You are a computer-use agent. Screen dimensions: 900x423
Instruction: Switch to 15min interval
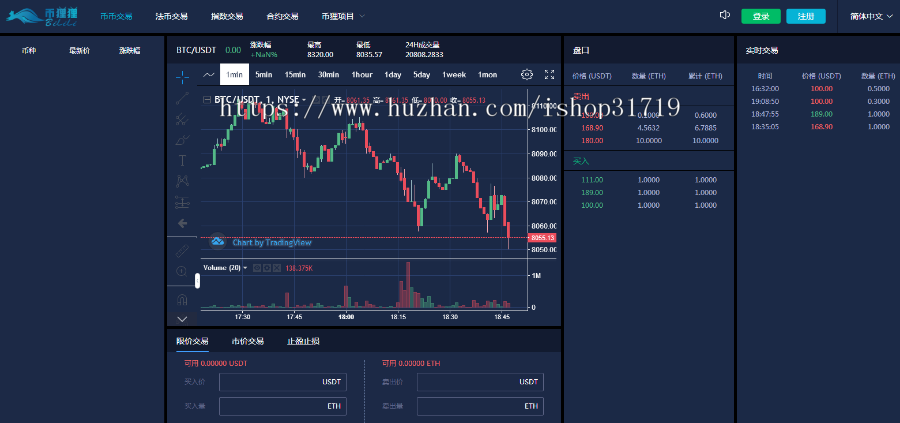295,75
